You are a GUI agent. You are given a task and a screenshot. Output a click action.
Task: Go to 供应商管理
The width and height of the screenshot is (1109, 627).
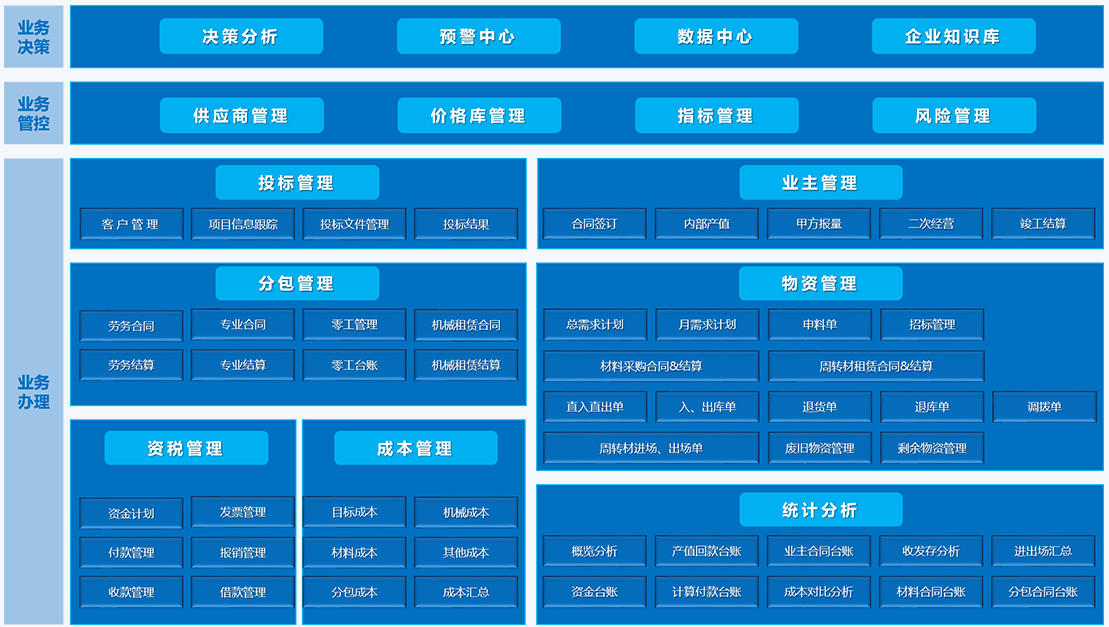pyautogui.click(x=241, y=116)
